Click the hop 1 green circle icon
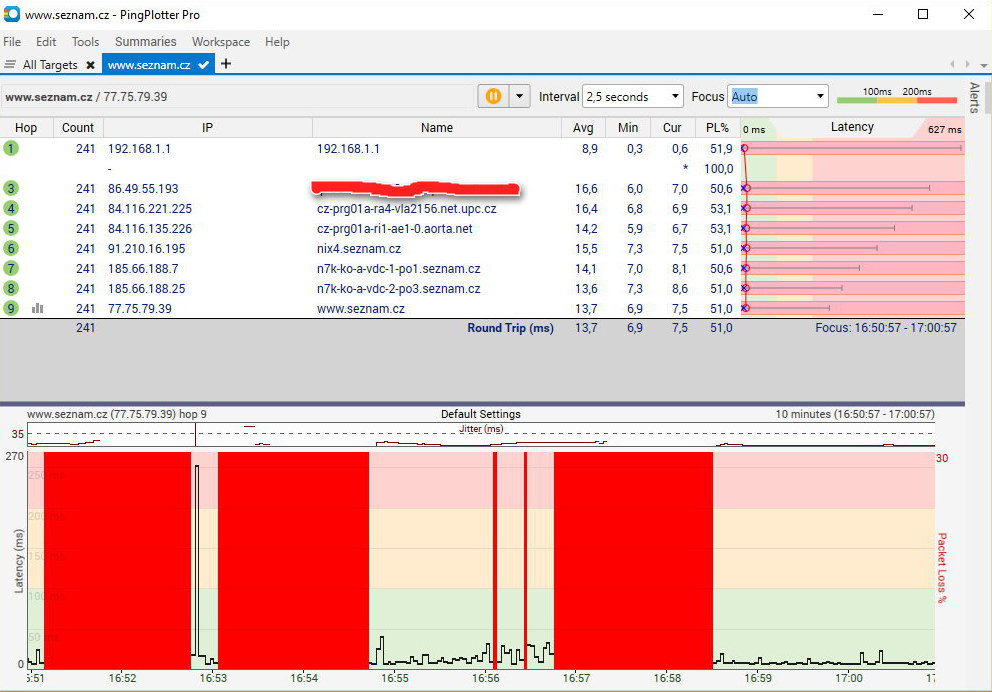Viewport: 992px width, 692px height. (11, 148)
